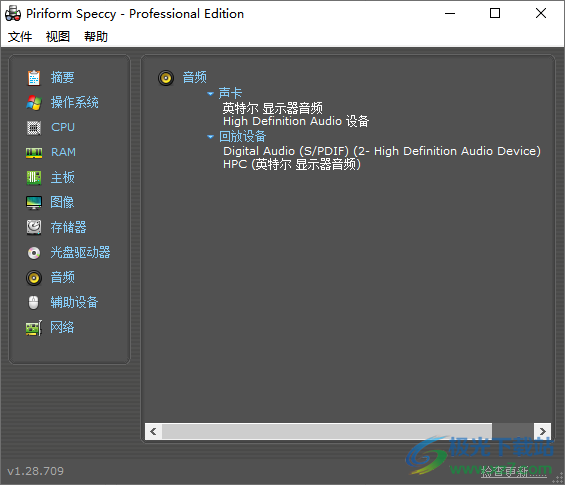Open the 帮助 menu

(96, 36)
